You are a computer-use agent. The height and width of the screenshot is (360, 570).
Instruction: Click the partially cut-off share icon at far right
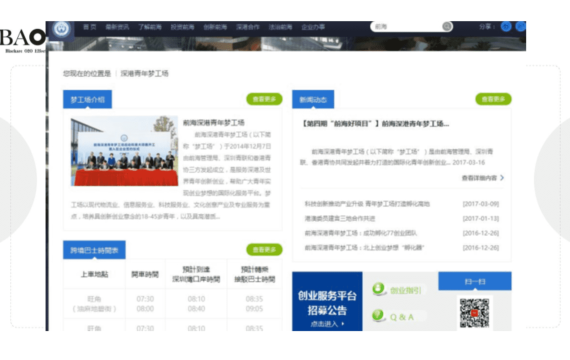(521, 27)
